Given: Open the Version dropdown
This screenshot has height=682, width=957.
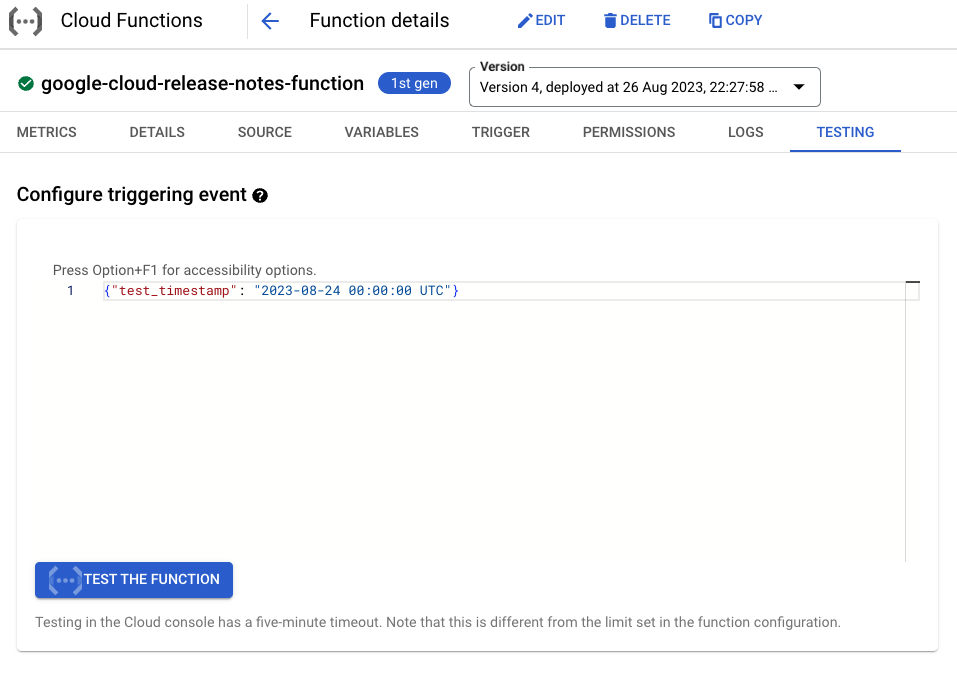Looking at the screenshot, I should 645,87.
